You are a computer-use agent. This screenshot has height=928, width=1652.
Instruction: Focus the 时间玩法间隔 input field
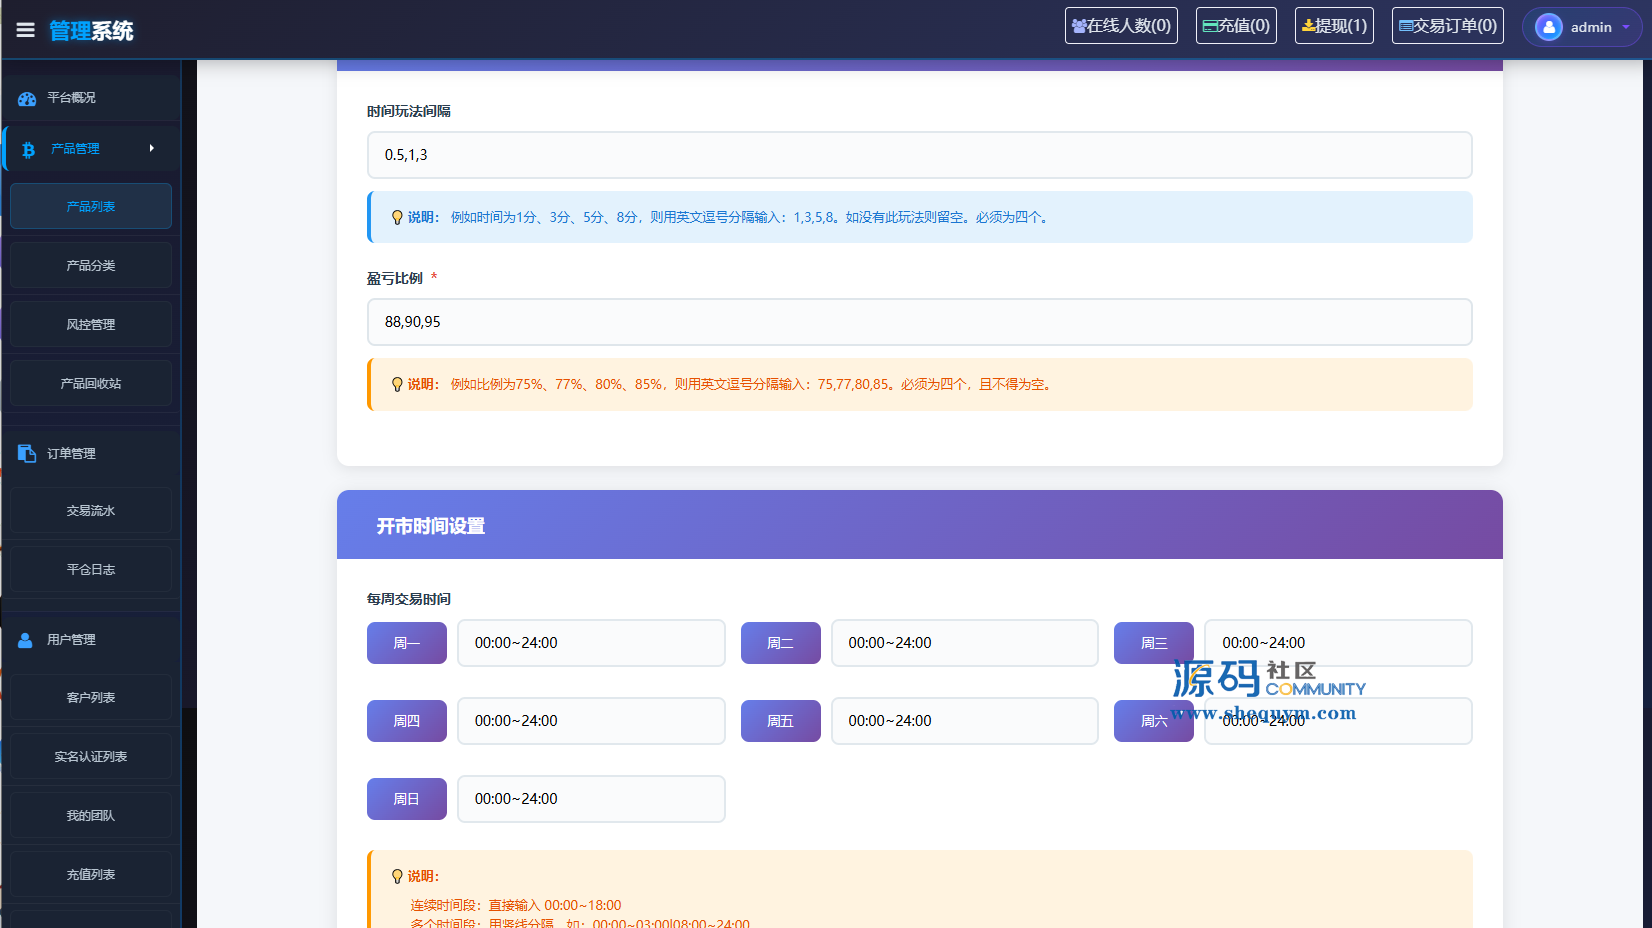click(920, 155)
